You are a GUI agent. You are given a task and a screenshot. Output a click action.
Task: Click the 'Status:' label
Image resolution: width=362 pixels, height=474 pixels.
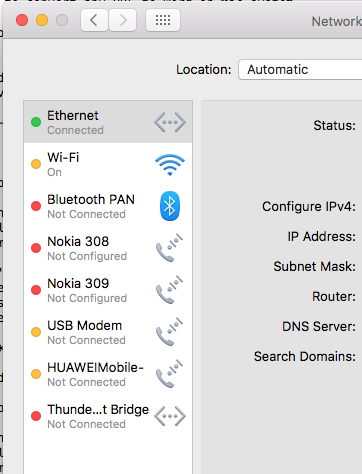pyautogui.click(x=335, y=126)
